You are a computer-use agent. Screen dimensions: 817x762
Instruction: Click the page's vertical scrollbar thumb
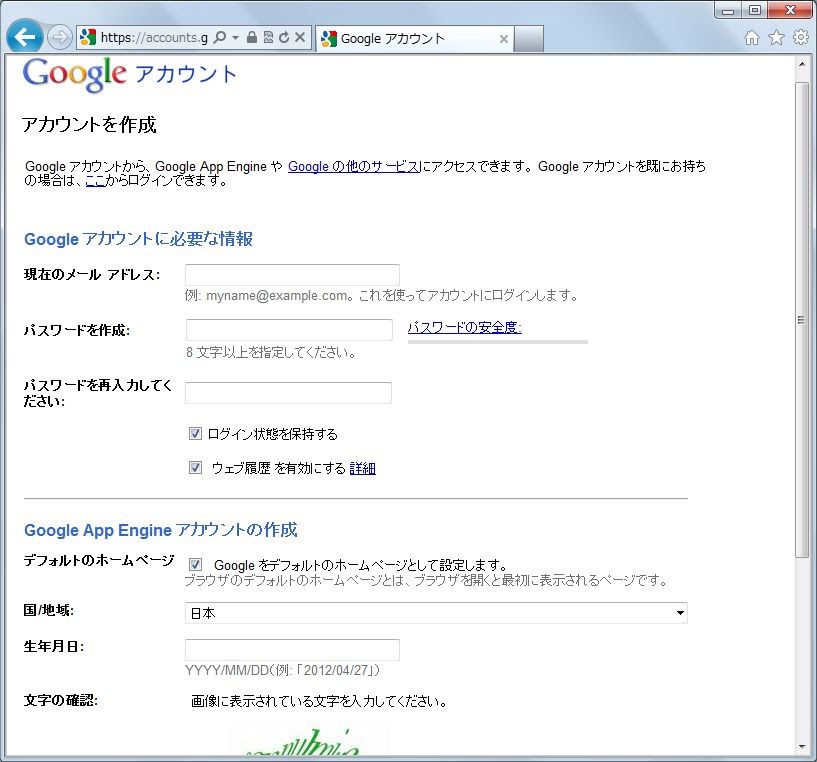tap(802, 320)
